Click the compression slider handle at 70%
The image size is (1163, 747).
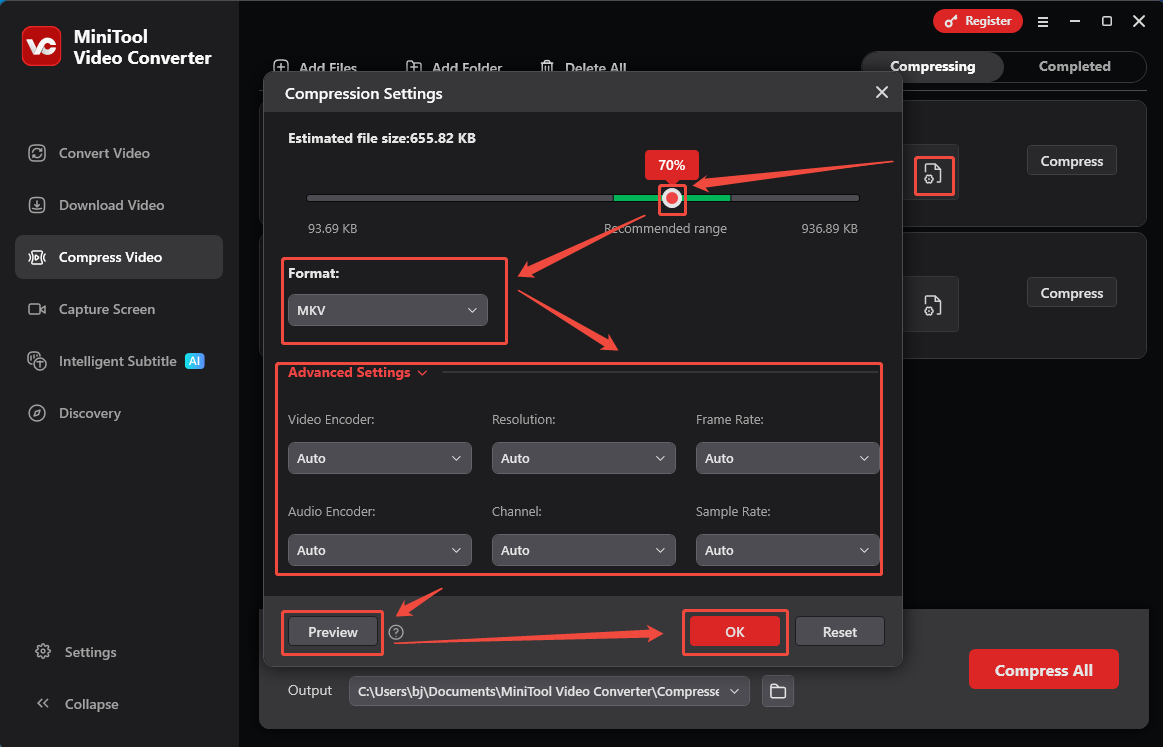(x=671, y=198)
